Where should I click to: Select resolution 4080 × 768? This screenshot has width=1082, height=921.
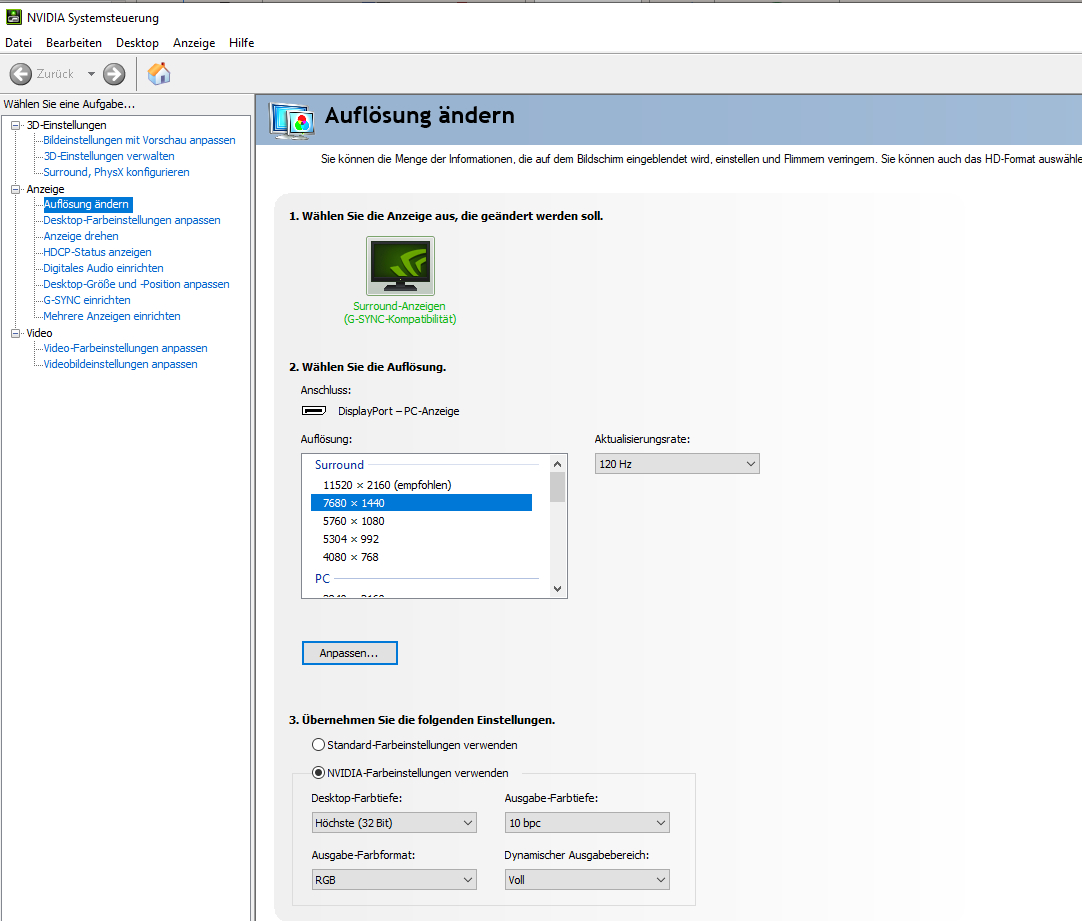click(422, 557)
